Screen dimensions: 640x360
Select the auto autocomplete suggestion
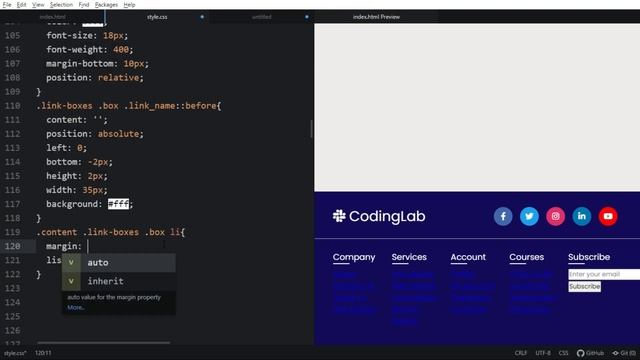tap(119, 262)
